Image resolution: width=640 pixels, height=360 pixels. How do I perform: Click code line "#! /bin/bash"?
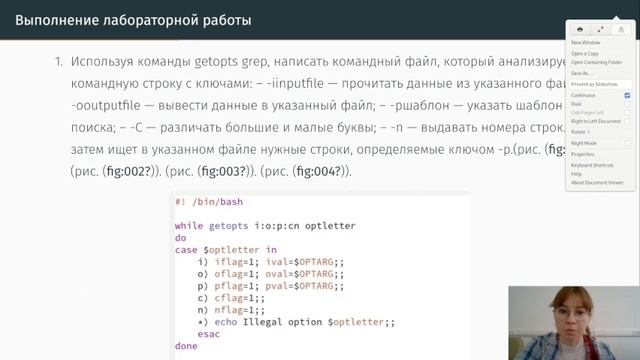(209, 202)
